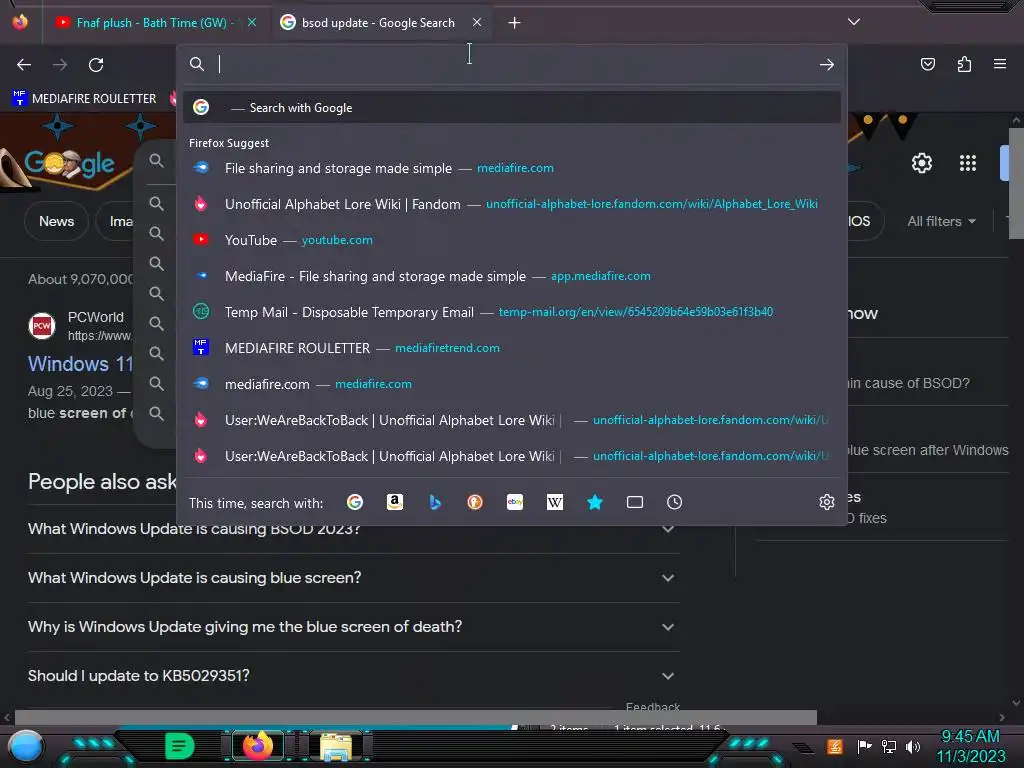This screenshot has width=1024, height=768.
Task: Search this time with Wikipedia icon
Action: point(554,502)
